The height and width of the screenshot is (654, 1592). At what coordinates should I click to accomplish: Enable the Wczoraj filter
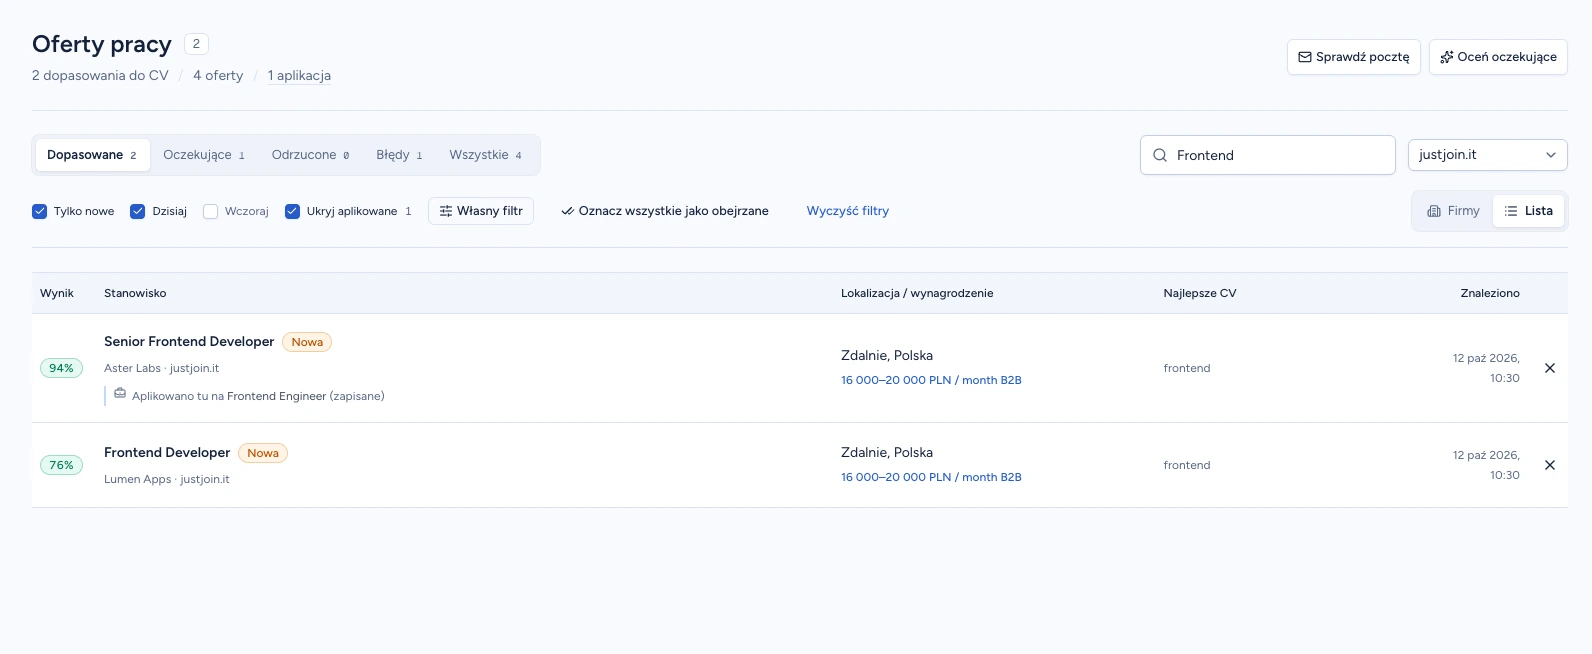(210, 211)
